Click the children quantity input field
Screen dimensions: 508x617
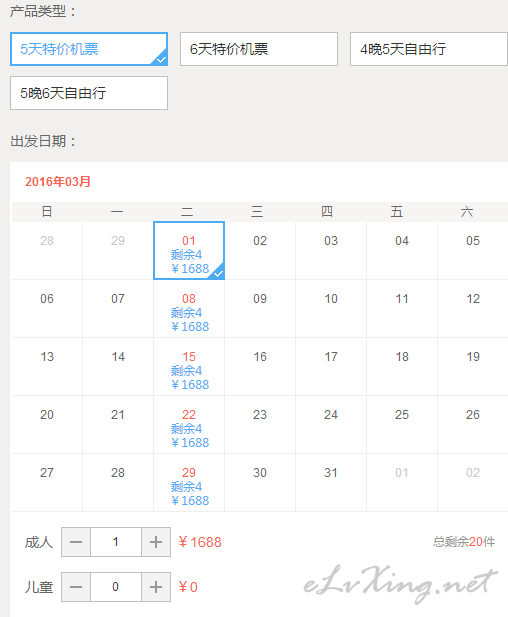(116, 587)
